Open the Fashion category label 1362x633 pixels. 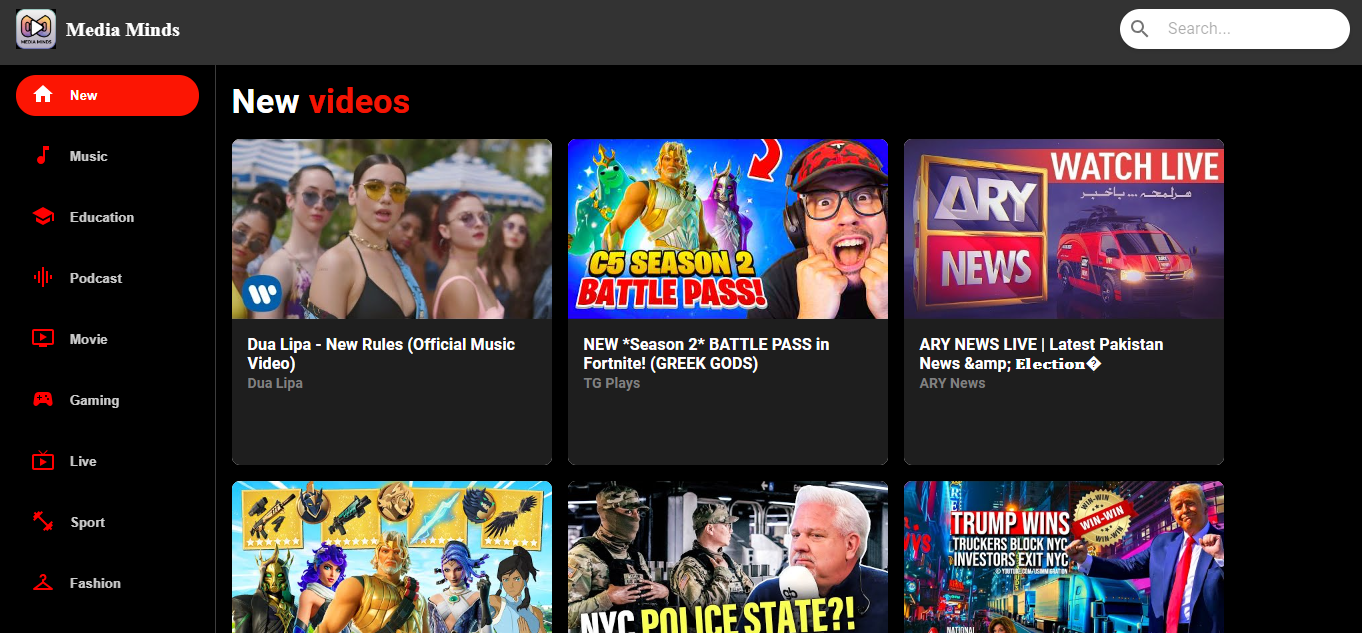point(95,584)
